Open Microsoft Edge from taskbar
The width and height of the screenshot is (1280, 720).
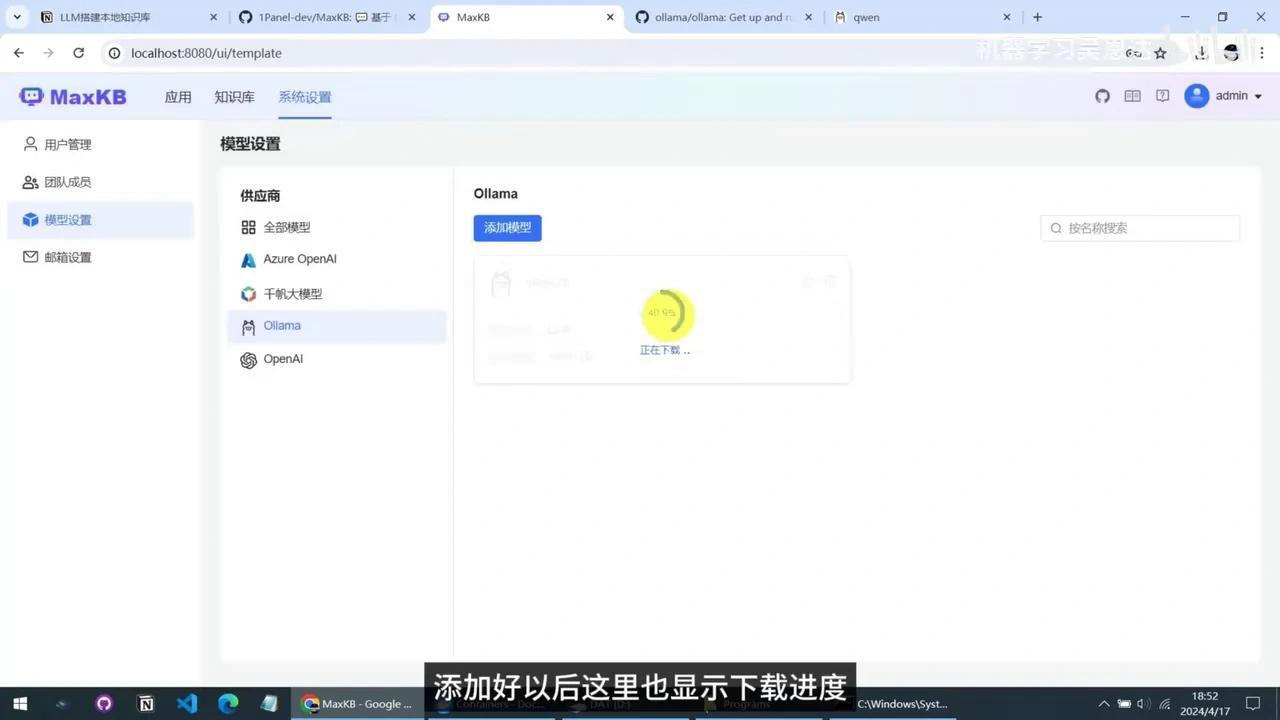tap(228, 704)
